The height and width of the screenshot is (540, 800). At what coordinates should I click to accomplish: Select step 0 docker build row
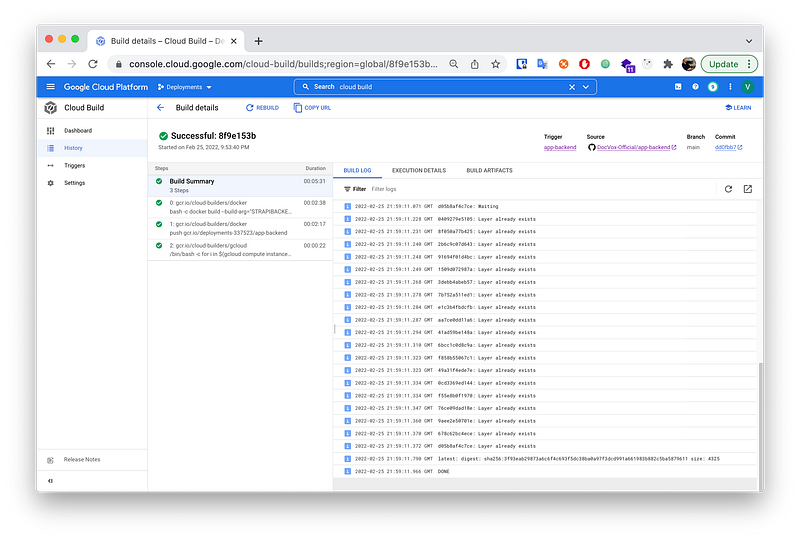click(240, 207)
